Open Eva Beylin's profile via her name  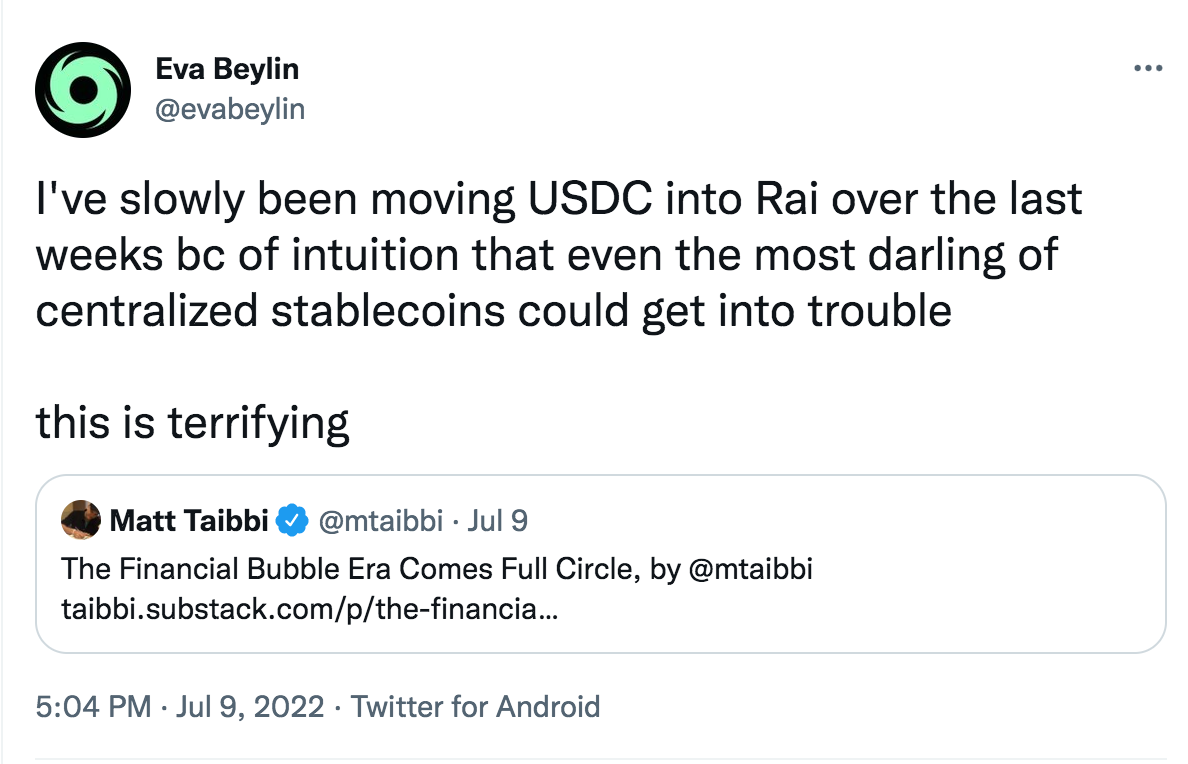[226, 69]
